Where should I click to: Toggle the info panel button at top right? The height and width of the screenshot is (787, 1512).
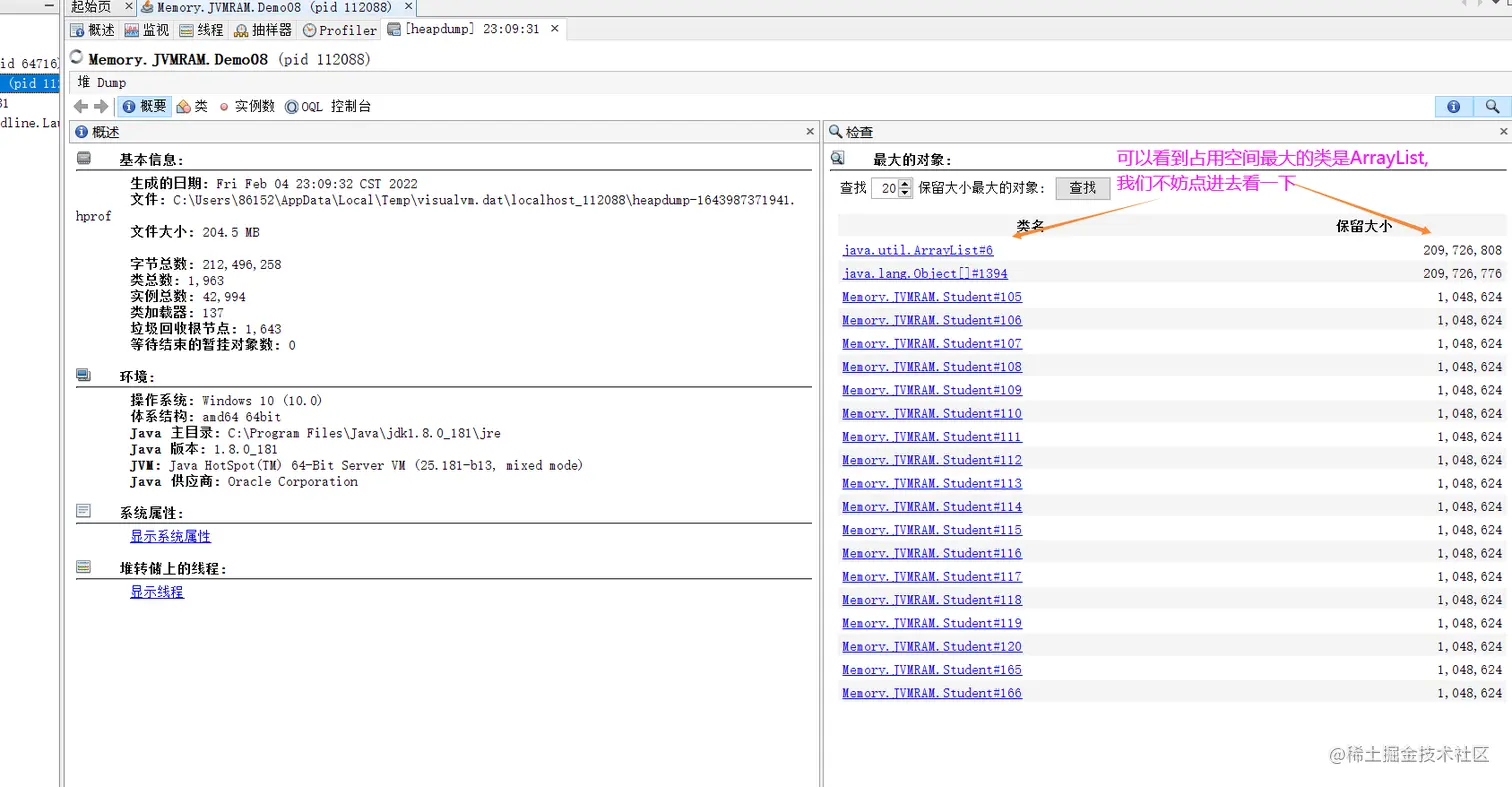pyautogui.click(x=1454, y=106)
